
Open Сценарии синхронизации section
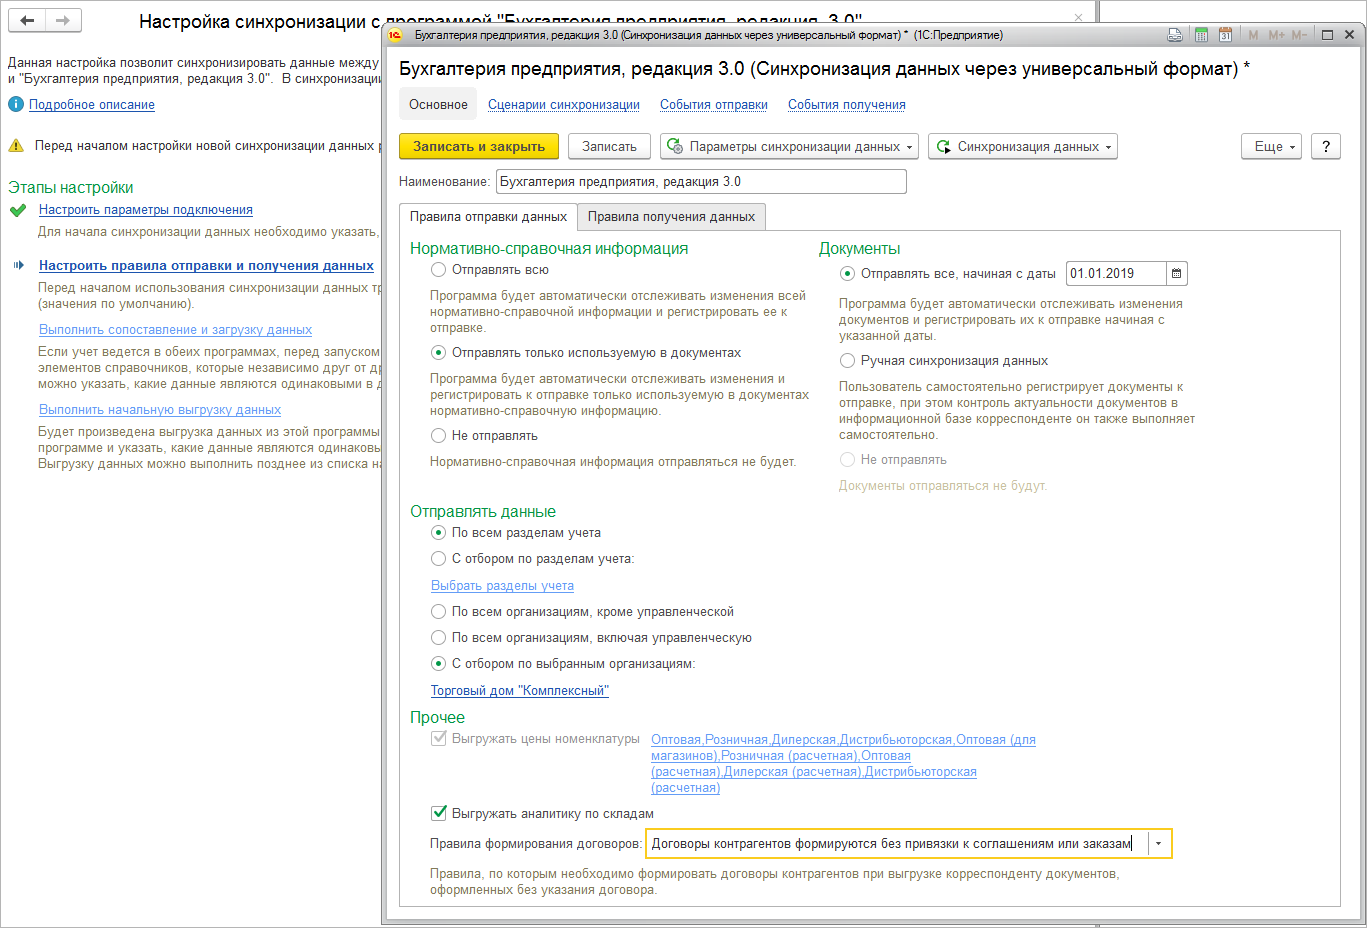[x=564, y=105]
